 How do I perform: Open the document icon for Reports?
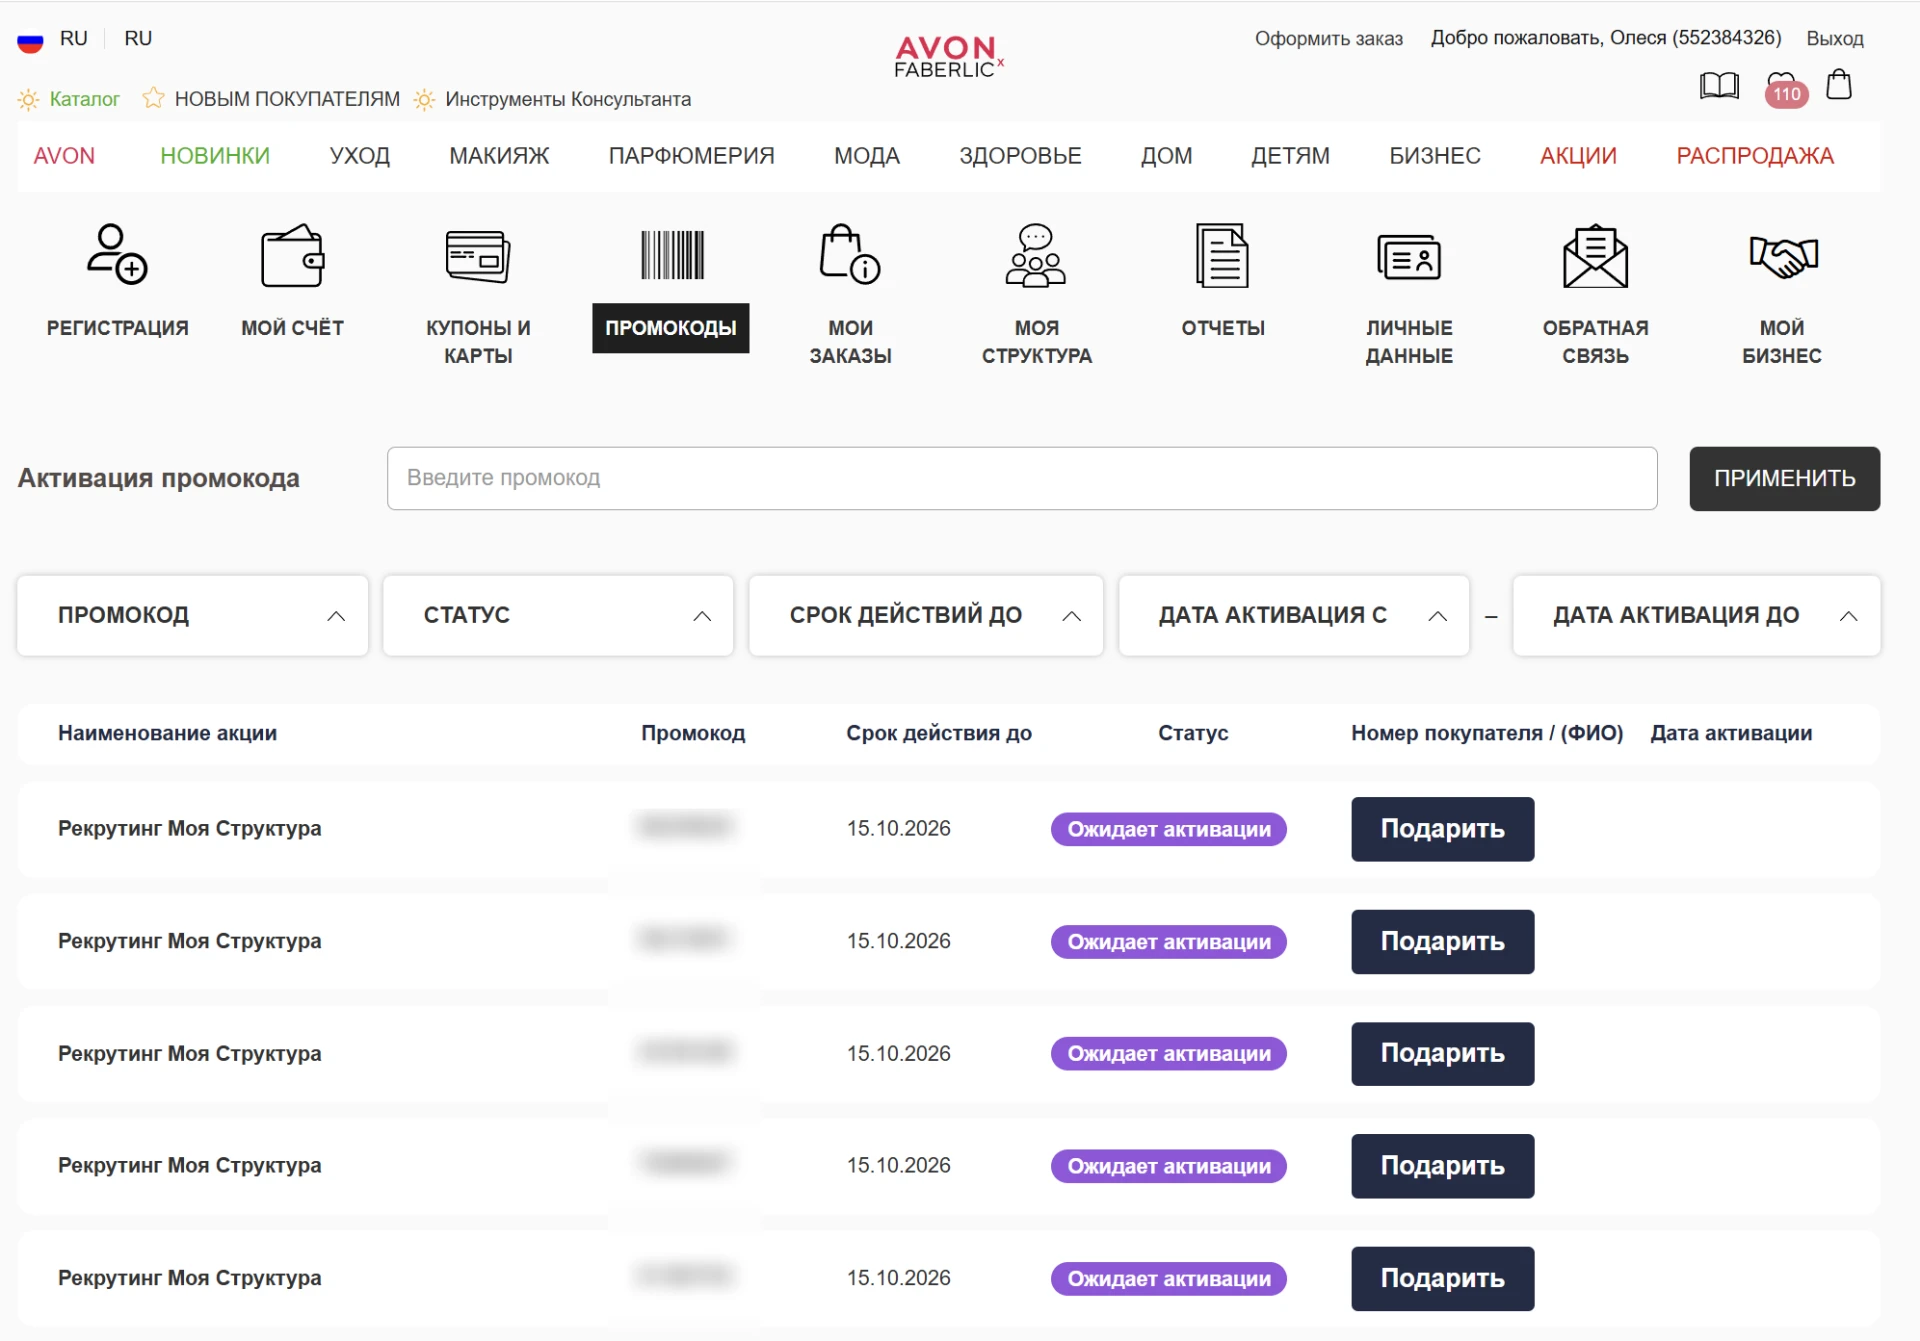coord(1222,255)
